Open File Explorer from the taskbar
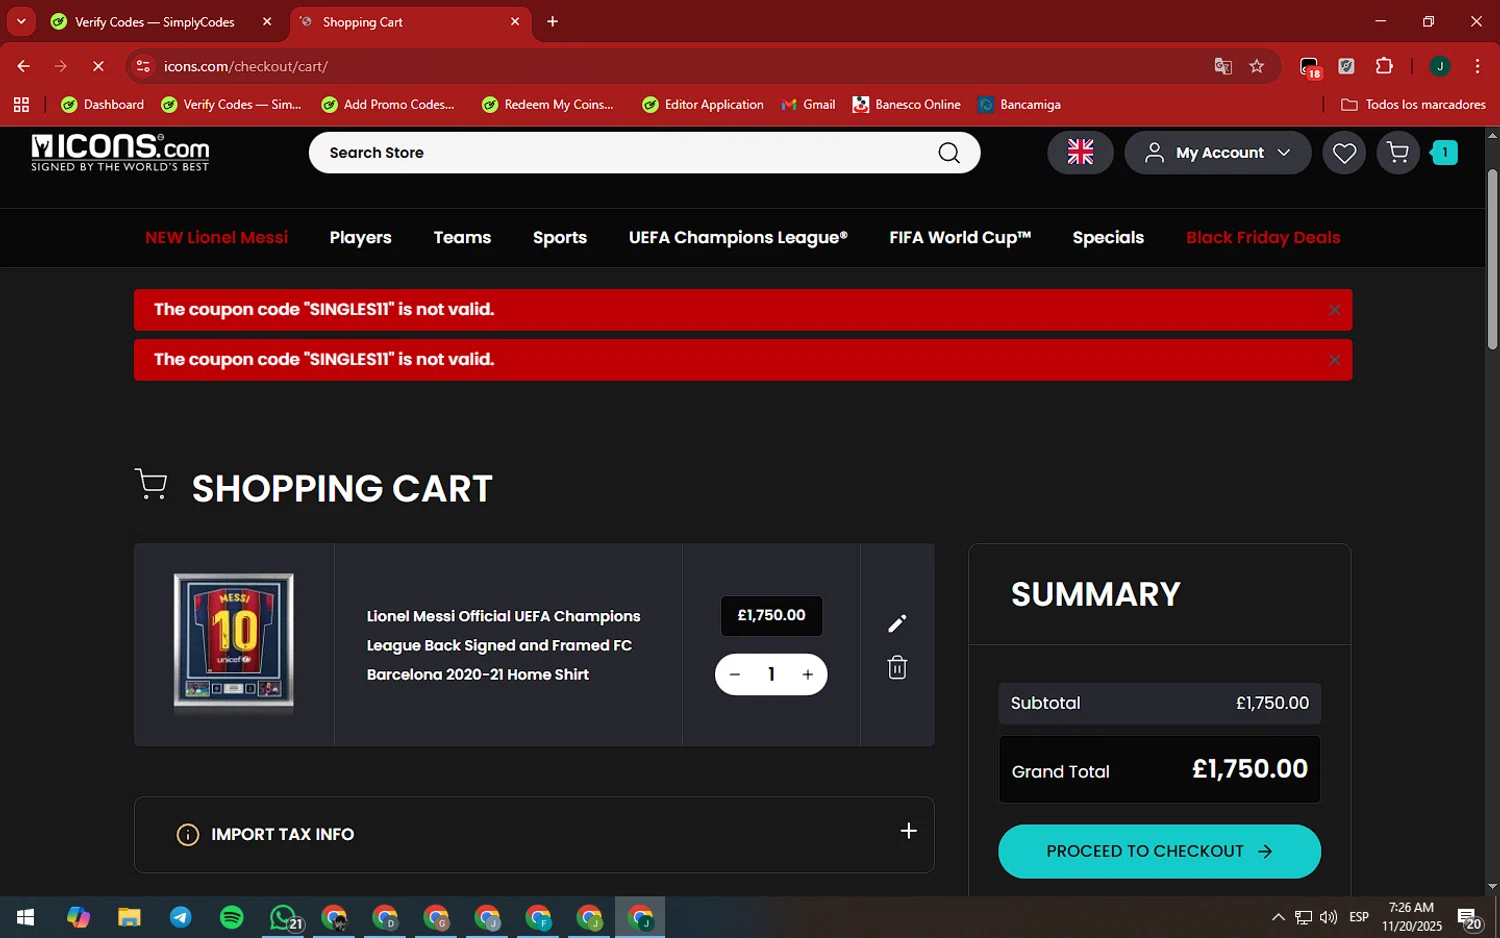Viewport: 1500px width, 938px height. click(129, 917)
